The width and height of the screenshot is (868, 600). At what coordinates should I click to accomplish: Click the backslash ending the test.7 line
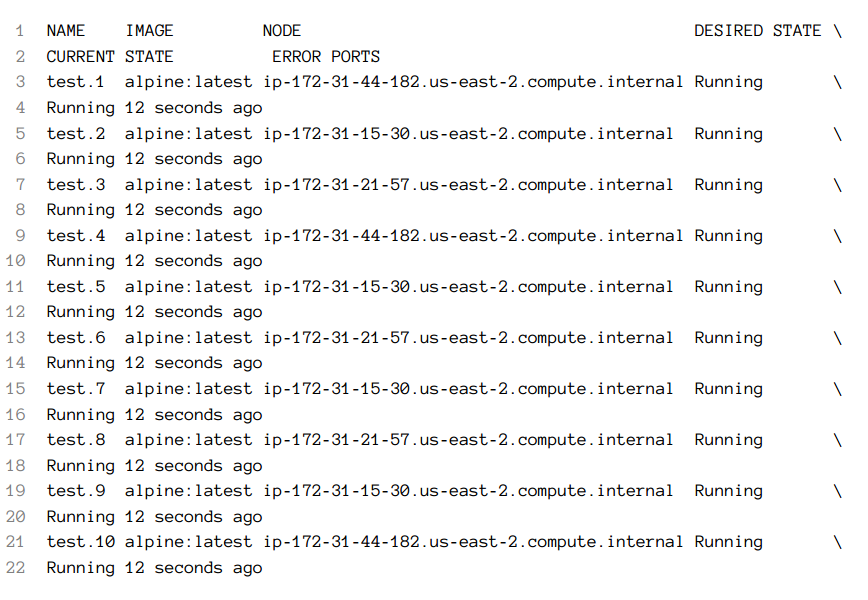tap(838, 389)
